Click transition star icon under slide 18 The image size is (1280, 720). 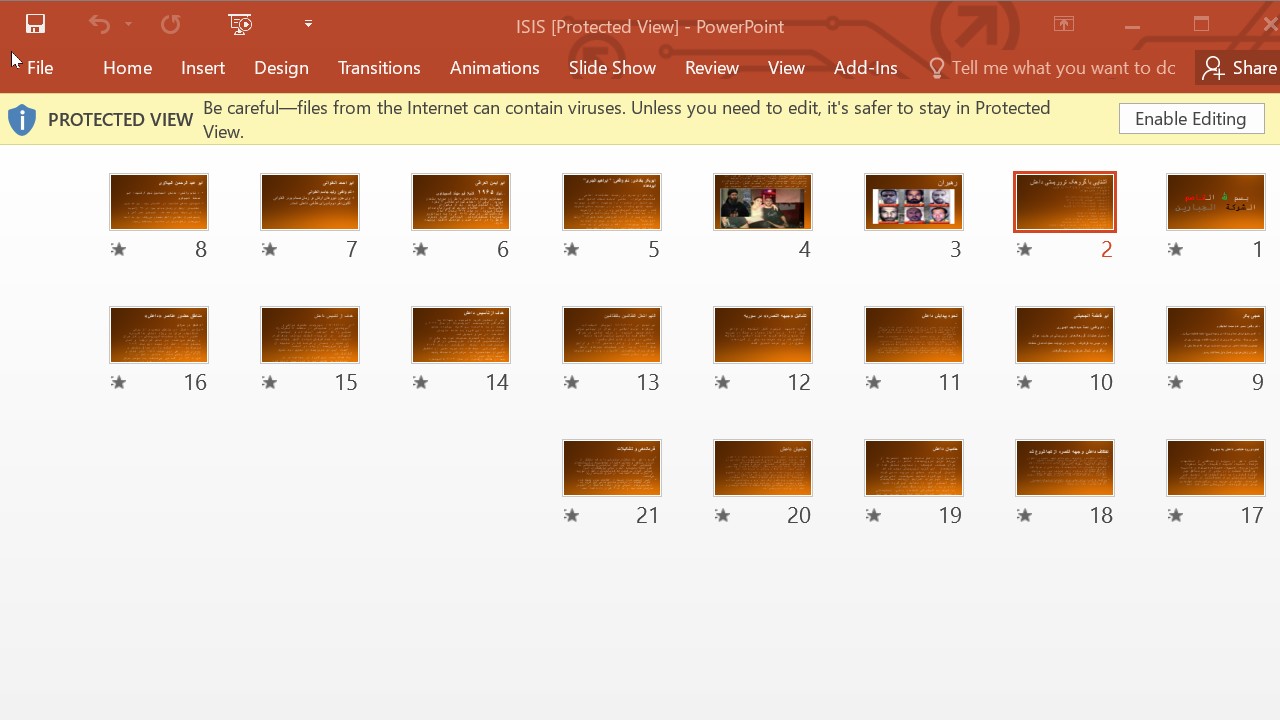1024,515
